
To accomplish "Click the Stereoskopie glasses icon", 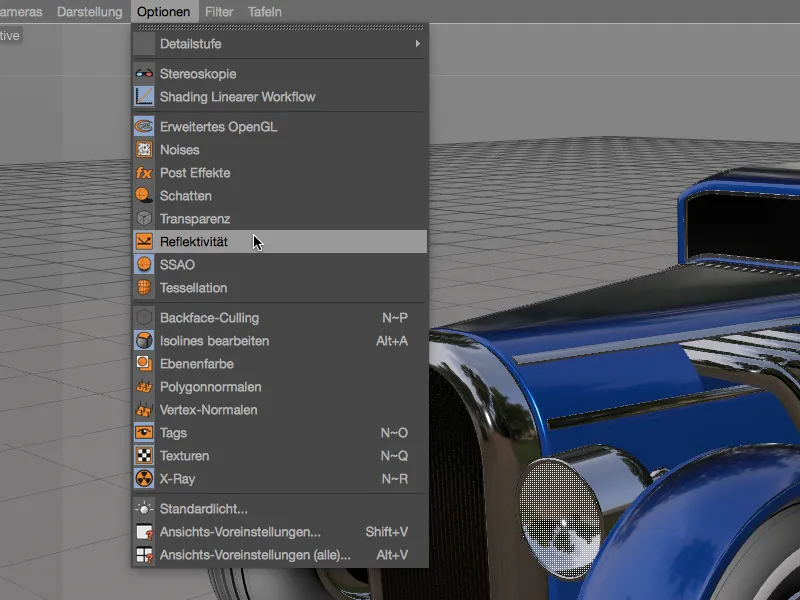I will 144,74.
